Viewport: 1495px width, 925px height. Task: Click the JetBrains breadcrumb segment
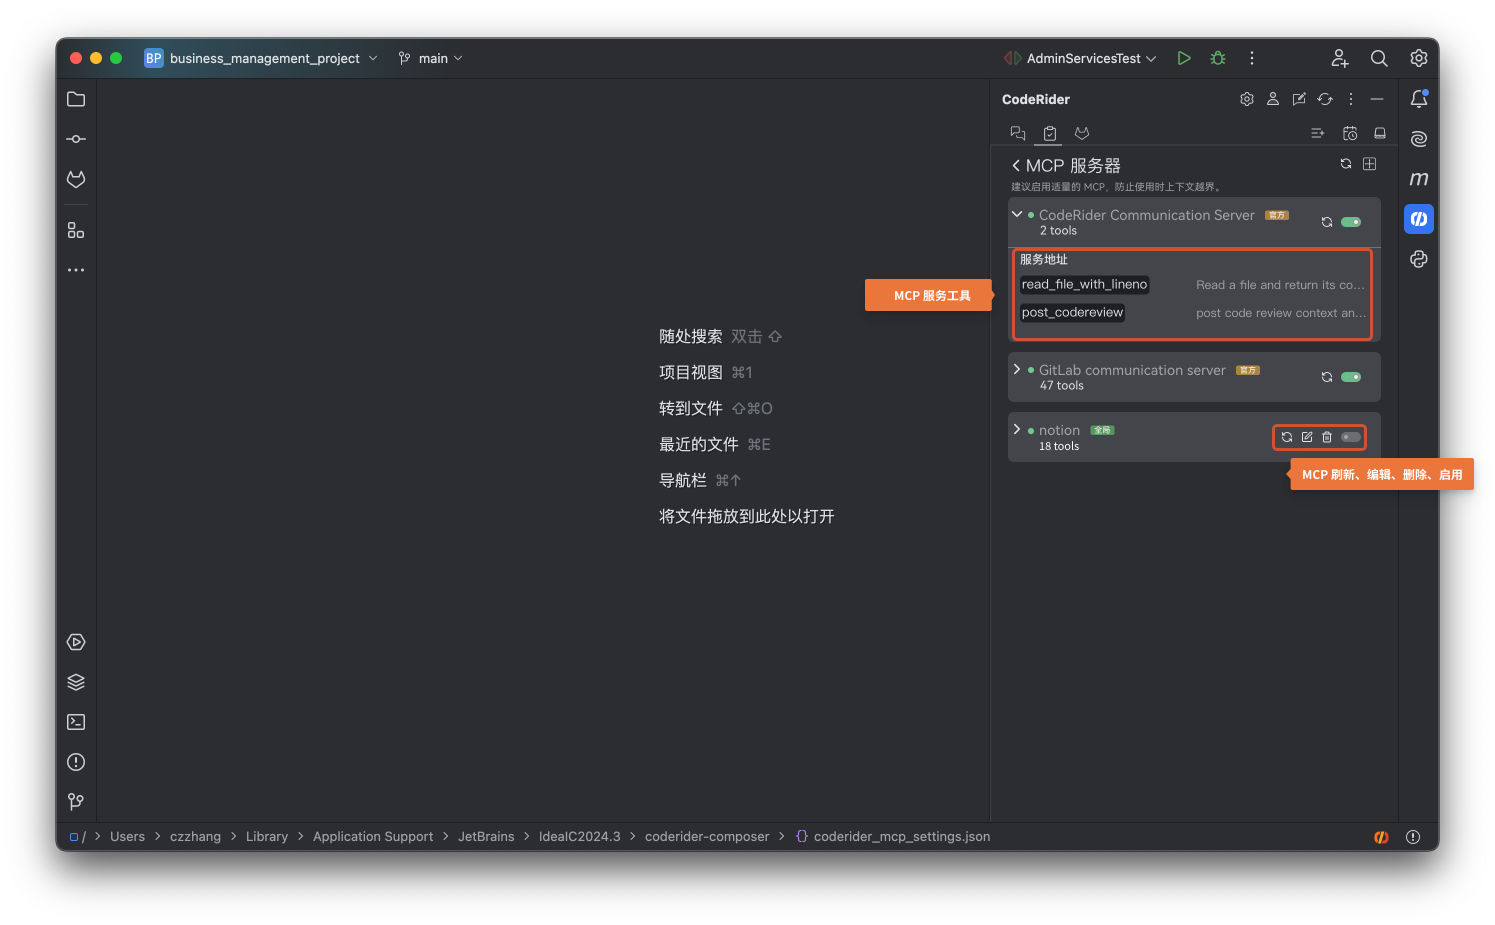486,837
